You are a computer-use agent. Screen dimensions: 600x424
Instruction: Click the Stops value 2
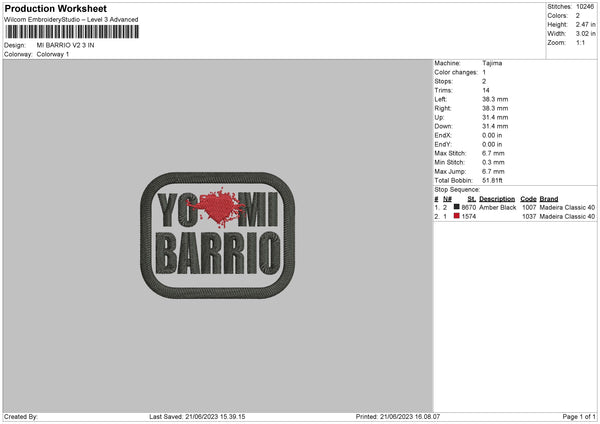[484, 81]
